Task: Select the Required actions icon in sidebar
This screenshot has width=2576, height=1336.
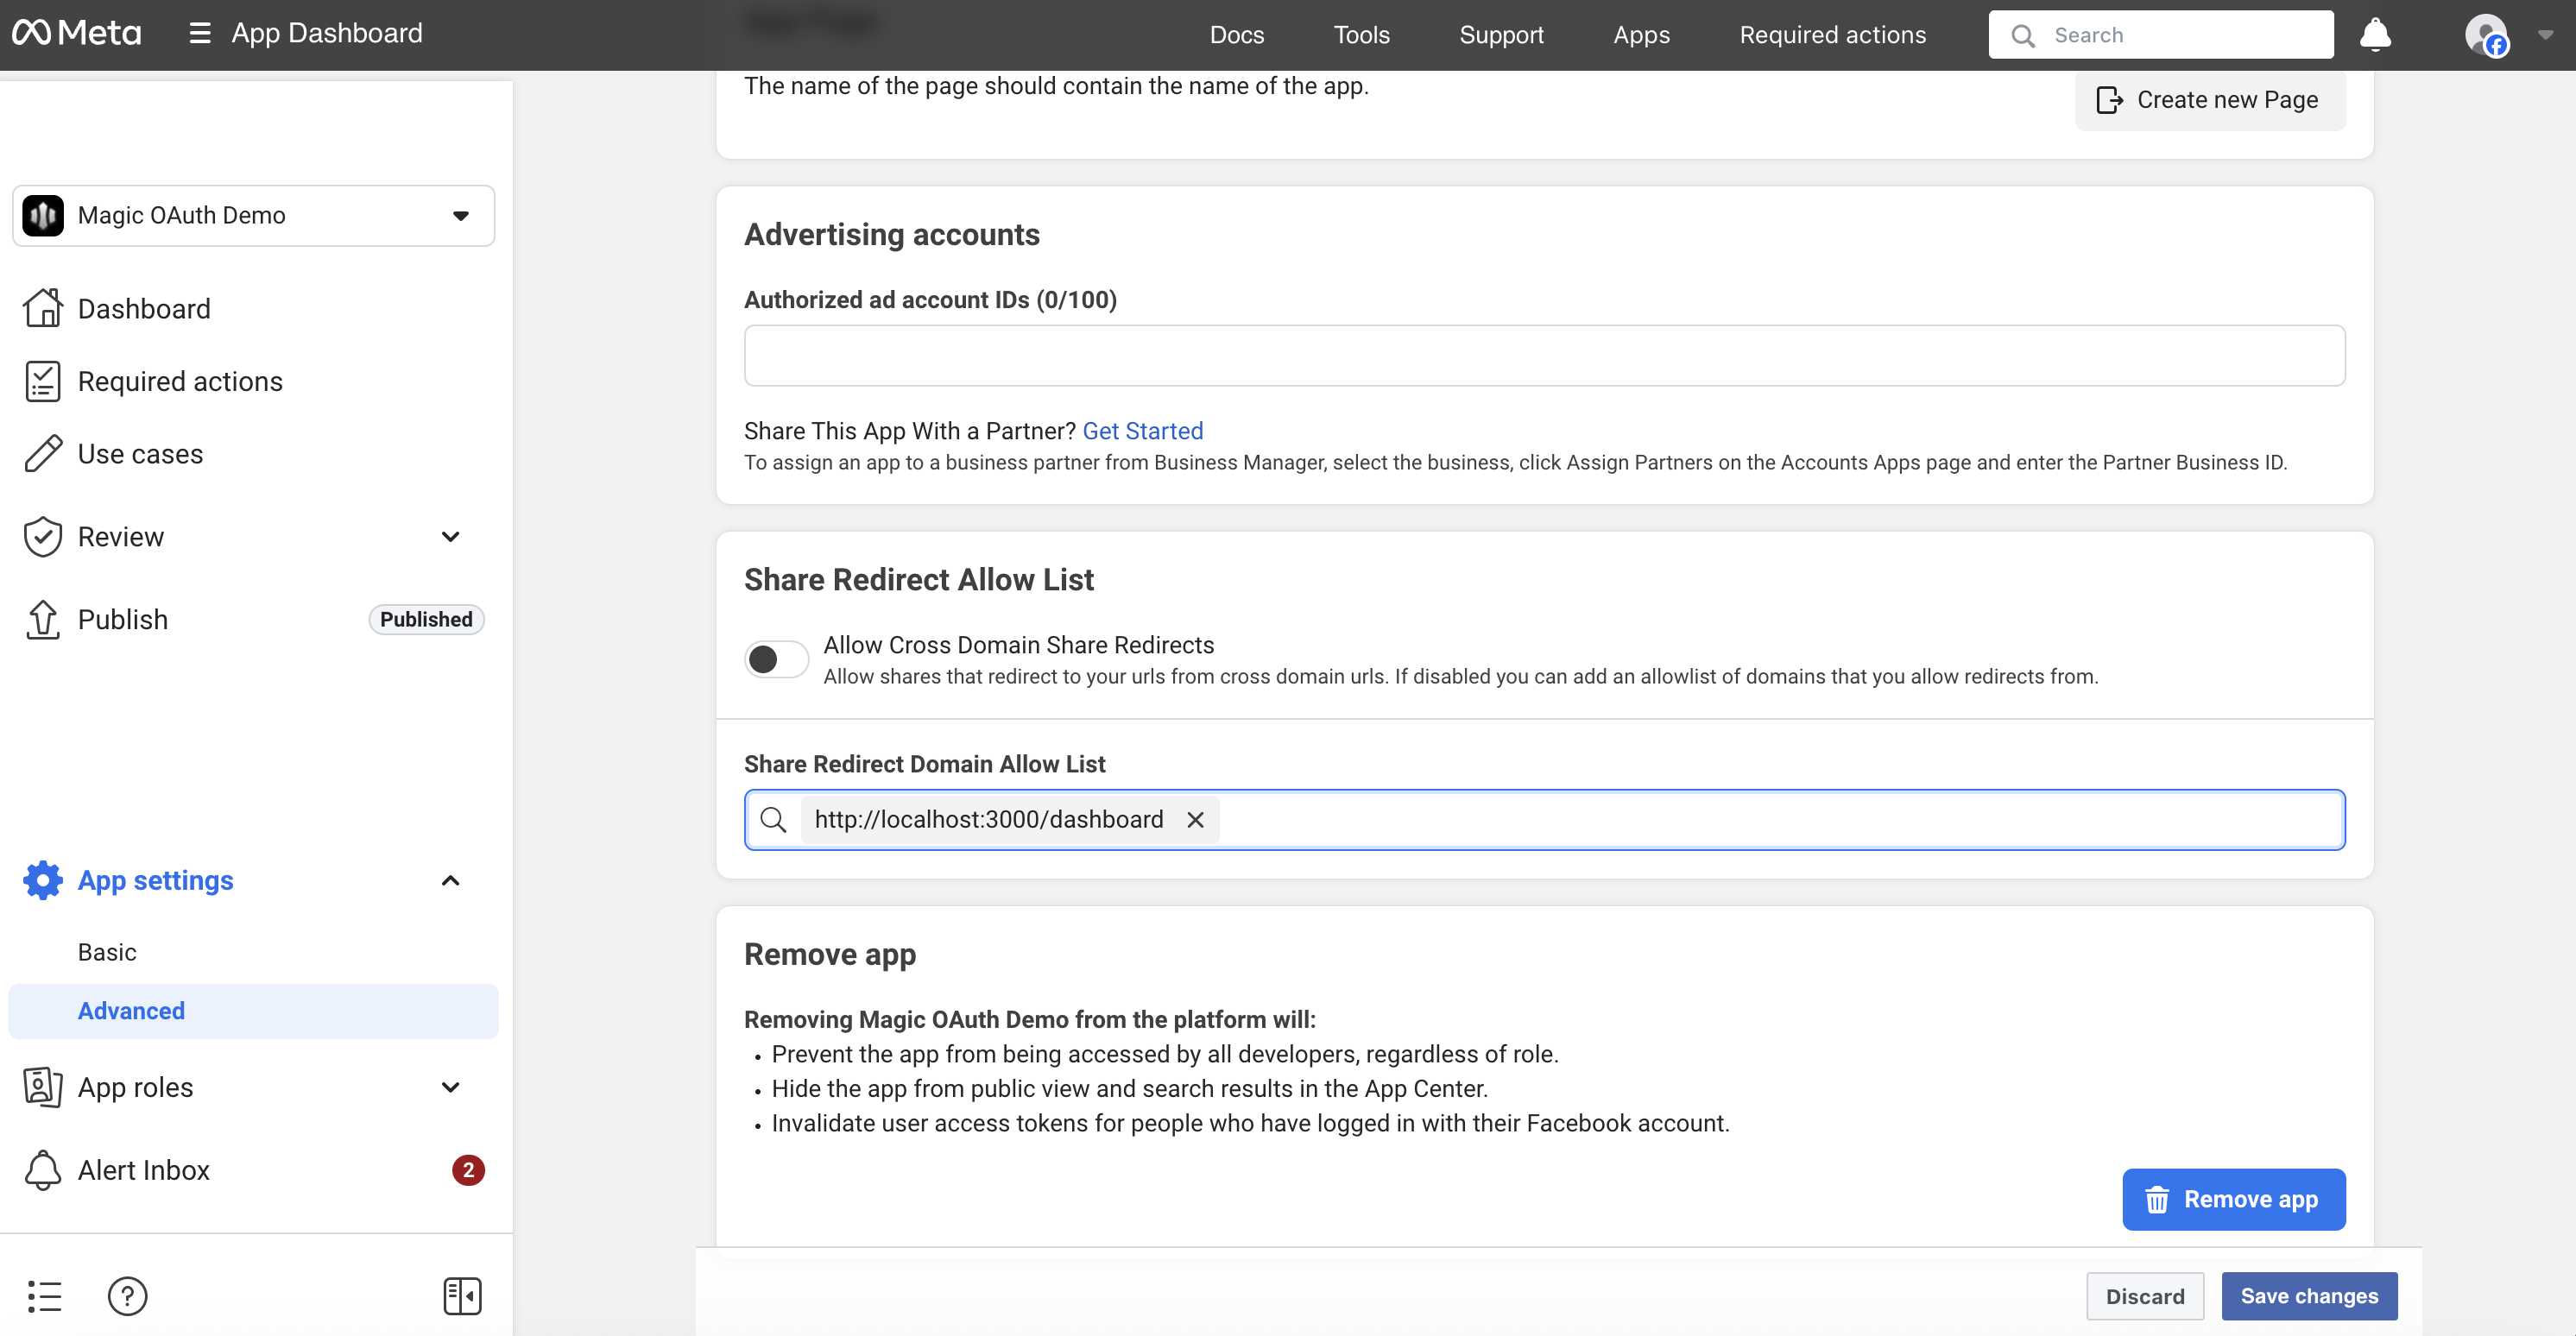Action: click(42, 381)
